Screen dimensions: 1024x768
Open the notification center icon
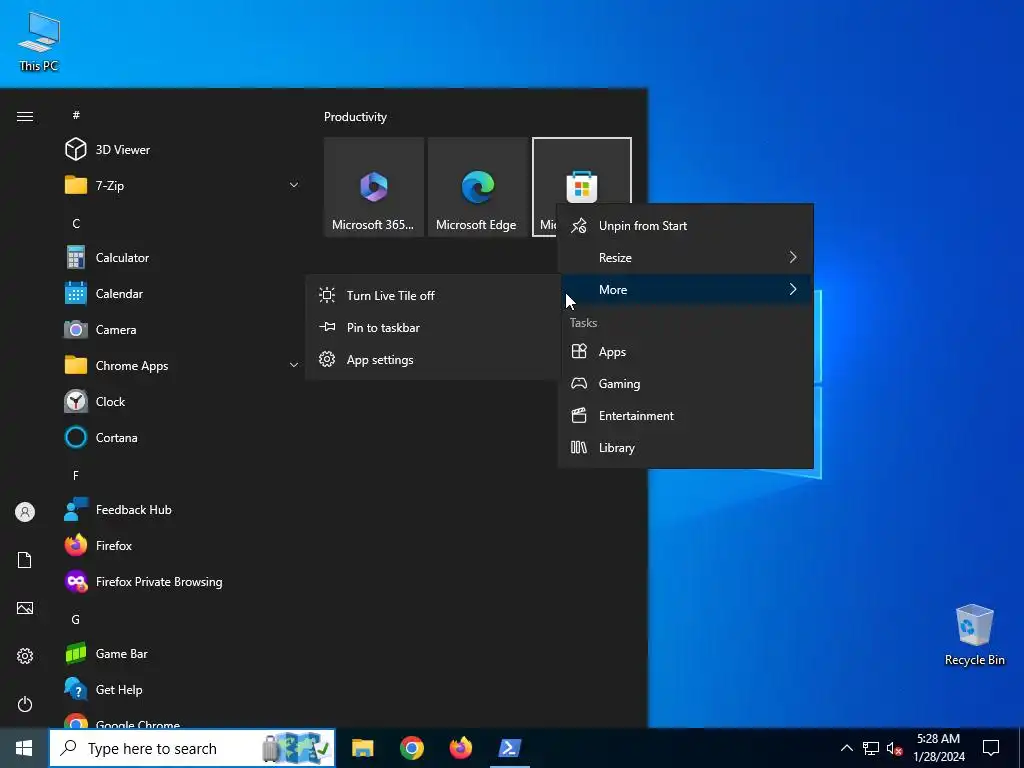tap(991, 748)
